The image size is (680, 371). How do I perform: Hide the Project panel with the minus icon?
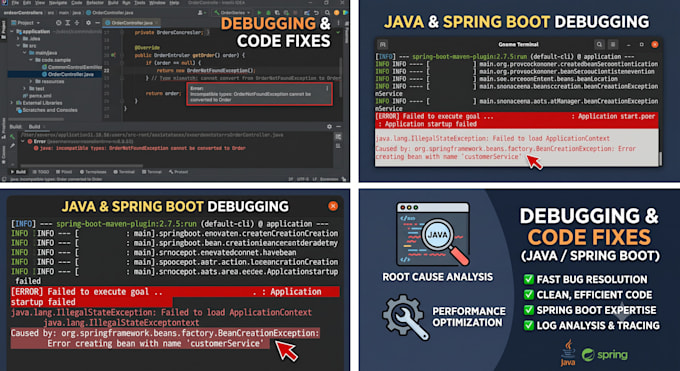[x=97, y=23]
